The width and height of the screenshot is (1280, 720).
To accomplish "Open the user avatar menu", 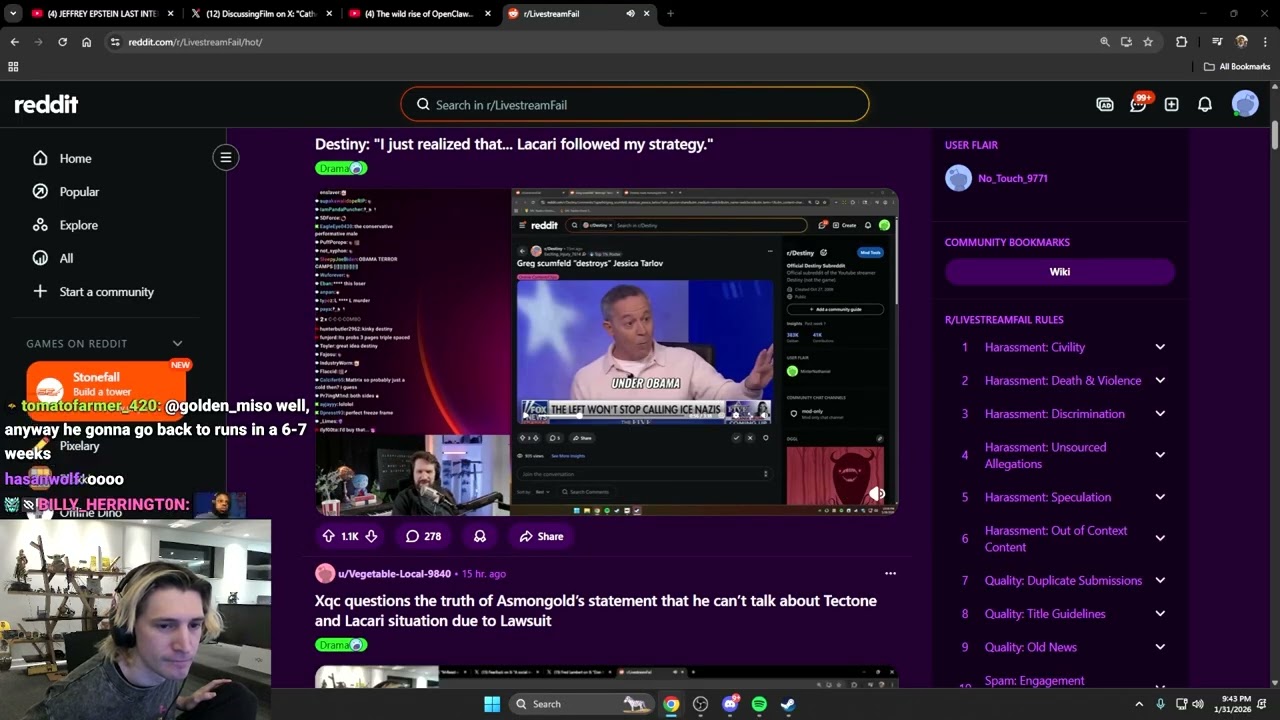I will [x=1245, y=104].
